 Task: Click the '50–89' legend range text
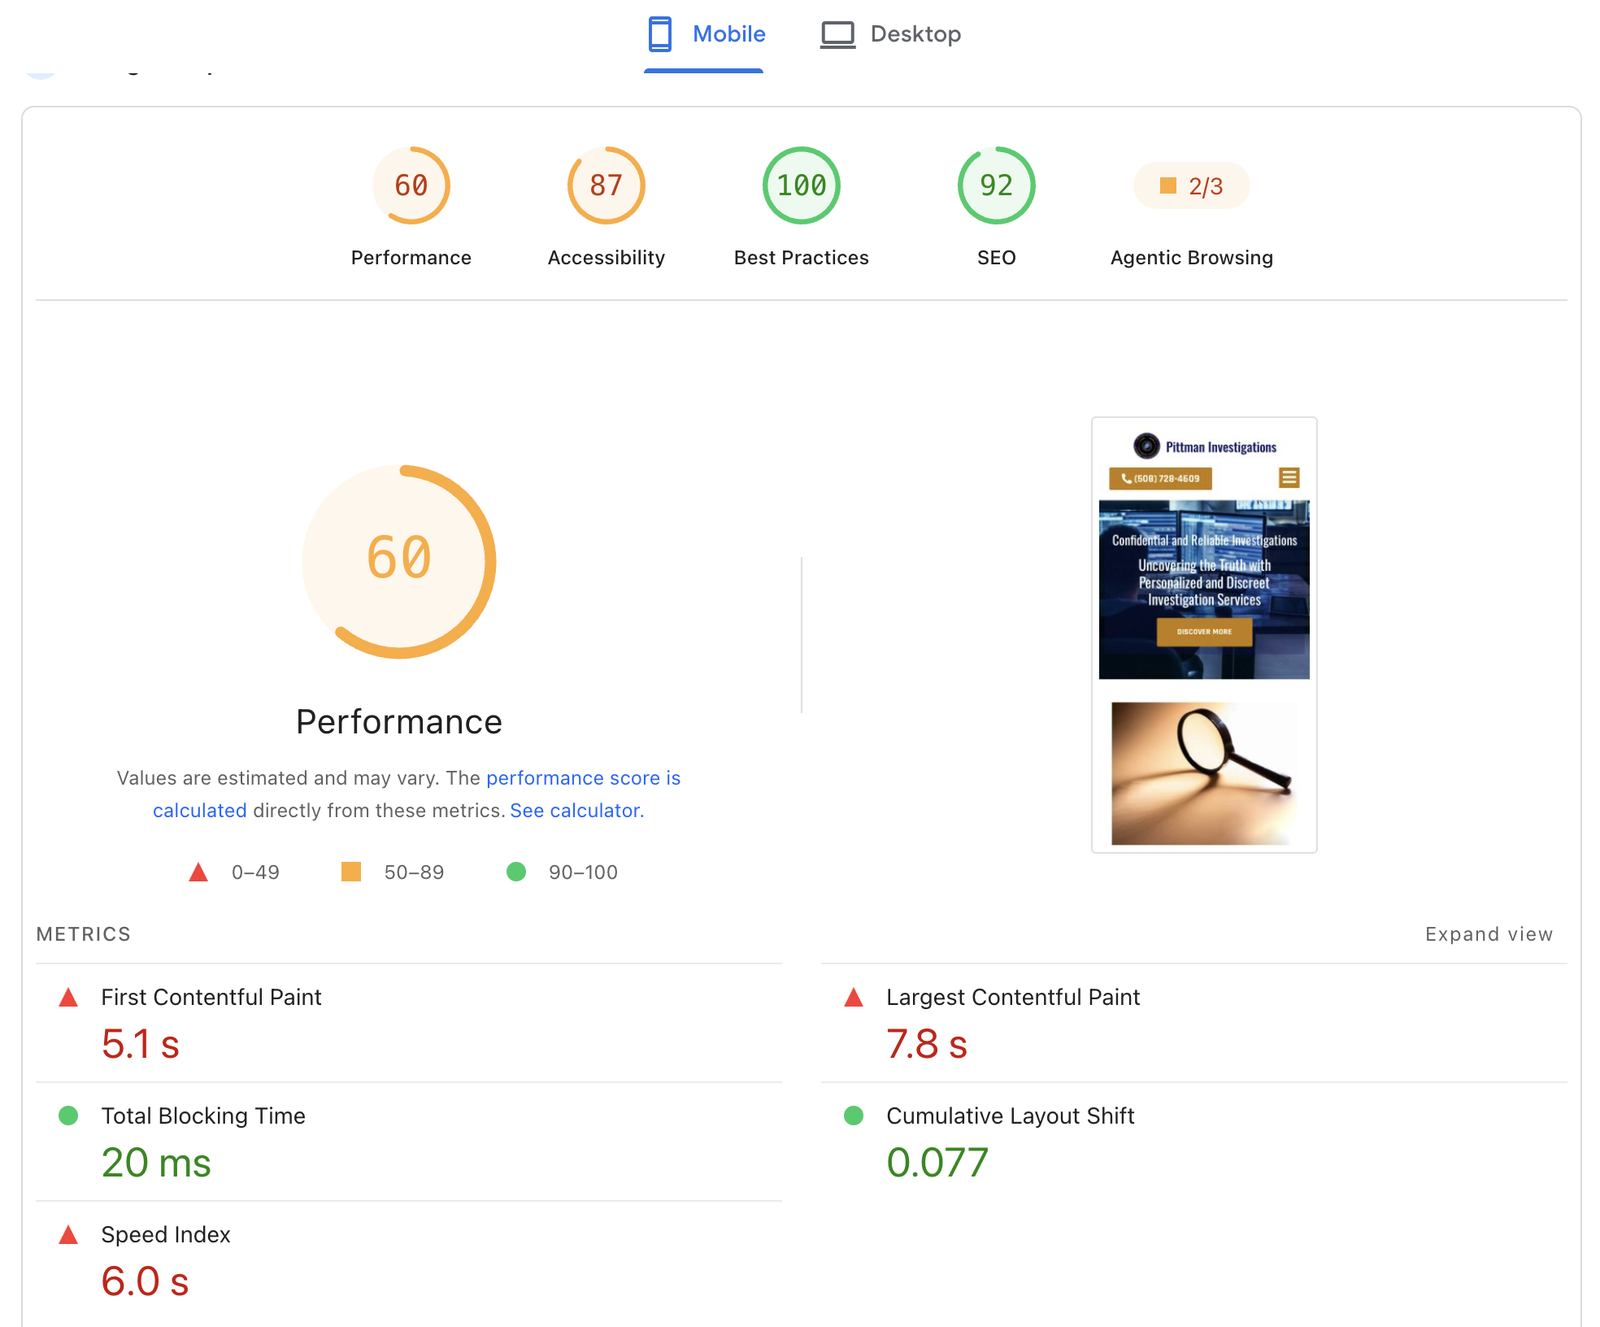click(414, 872)
